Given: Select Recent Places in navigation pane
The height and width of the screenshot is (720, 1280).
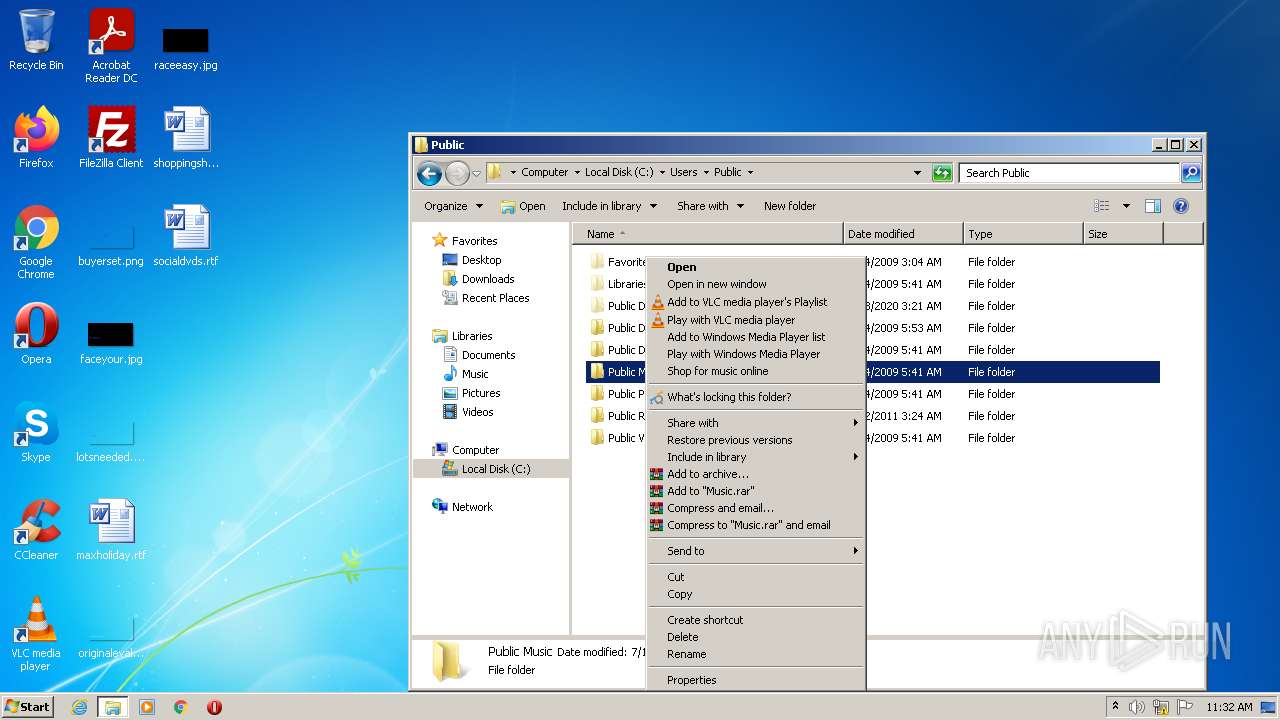Looking at the screenshot, I should tap(495, 298).
